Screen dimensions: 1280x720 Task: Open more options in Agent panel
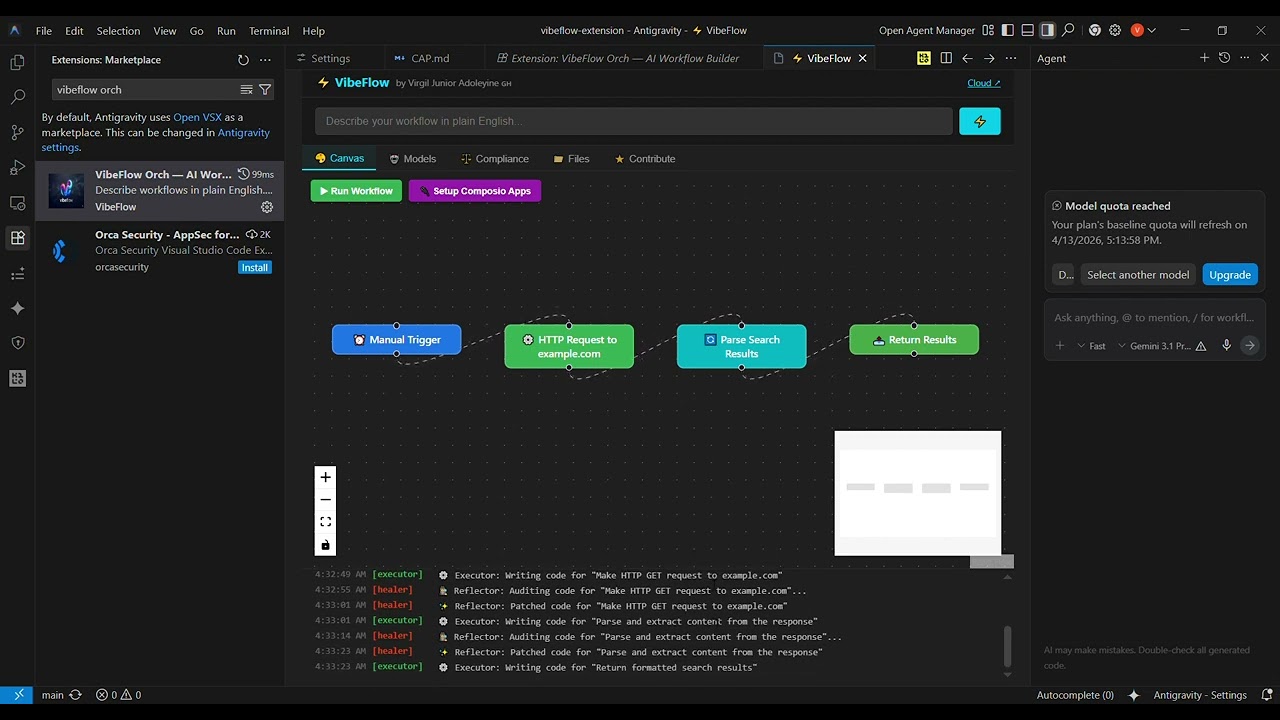[x=1244, y=58]
